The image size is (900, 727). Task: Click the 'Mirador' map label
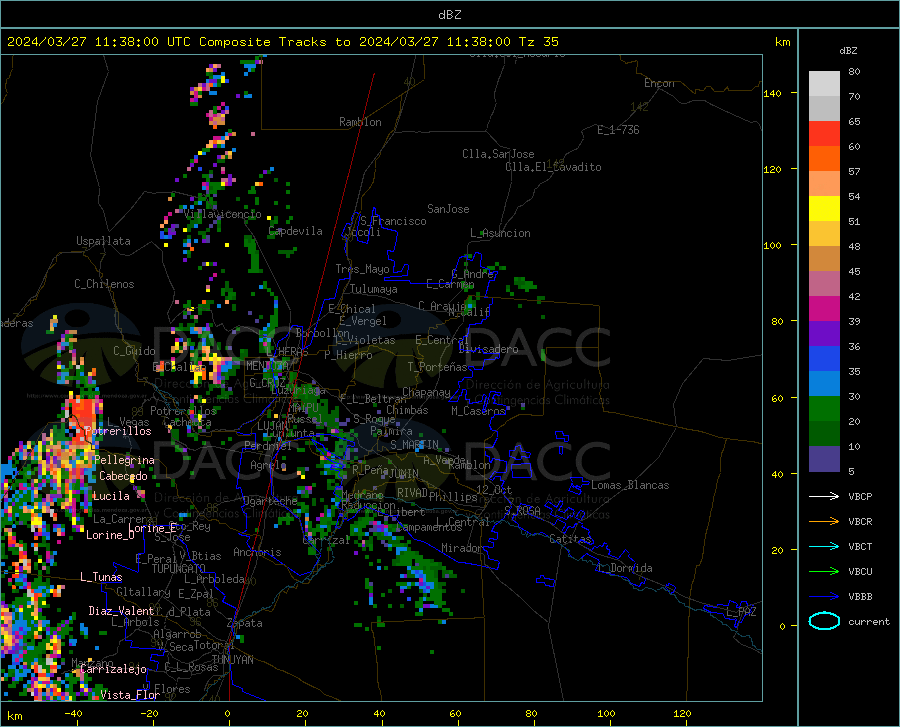[x=461, y=548]
